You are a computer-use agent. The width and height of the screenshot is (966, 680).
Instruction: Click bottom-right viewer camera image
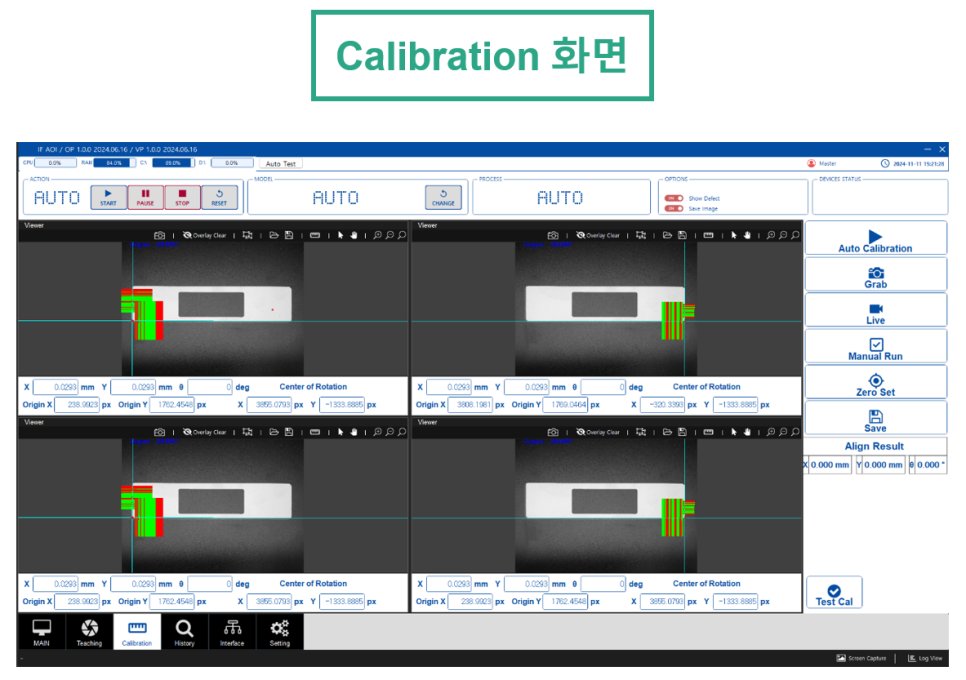[x=606, y=506]
